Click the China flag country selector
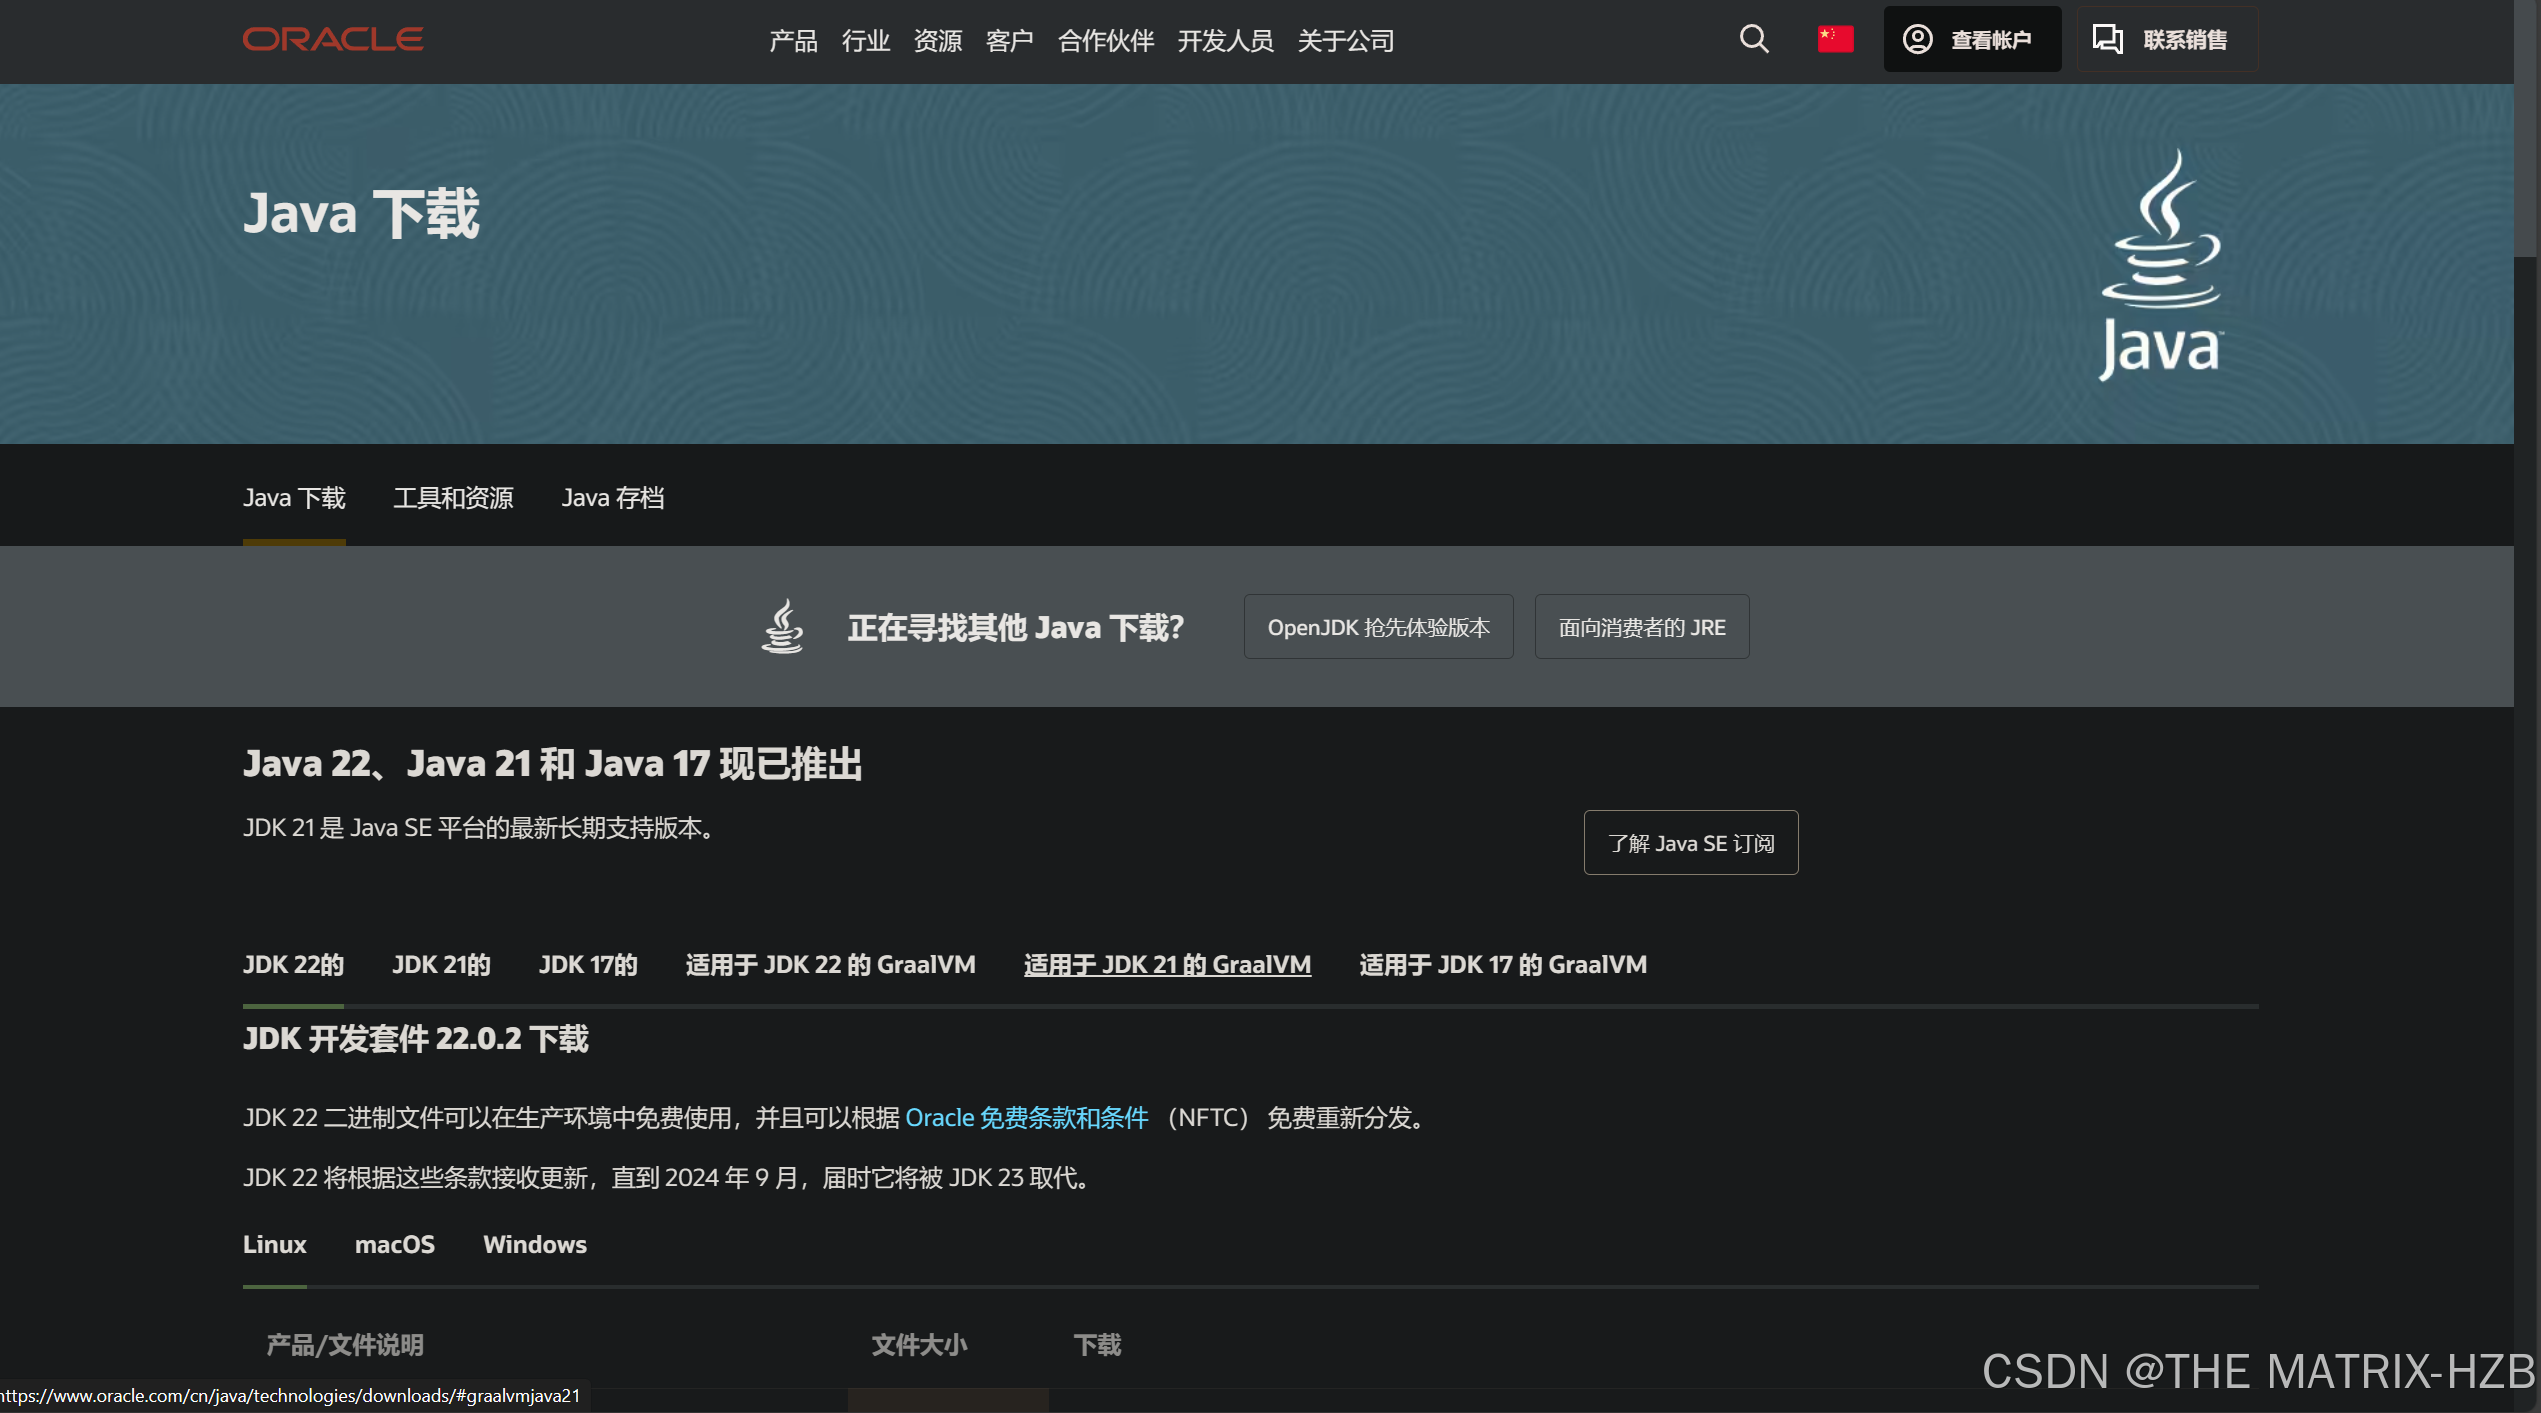Image resolution: width=2541 pixels, height=1413 pixels. click(1835, 39)
